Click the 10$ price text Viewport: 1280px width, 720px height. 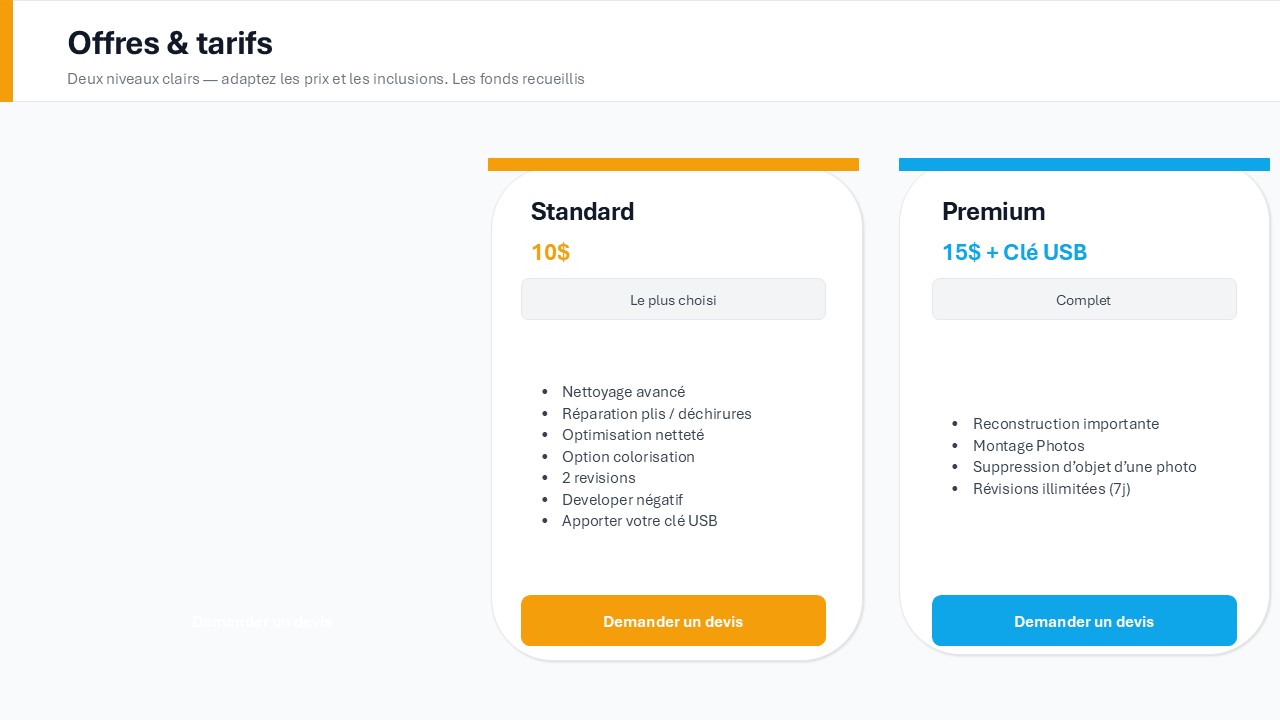tap(550, 252)
